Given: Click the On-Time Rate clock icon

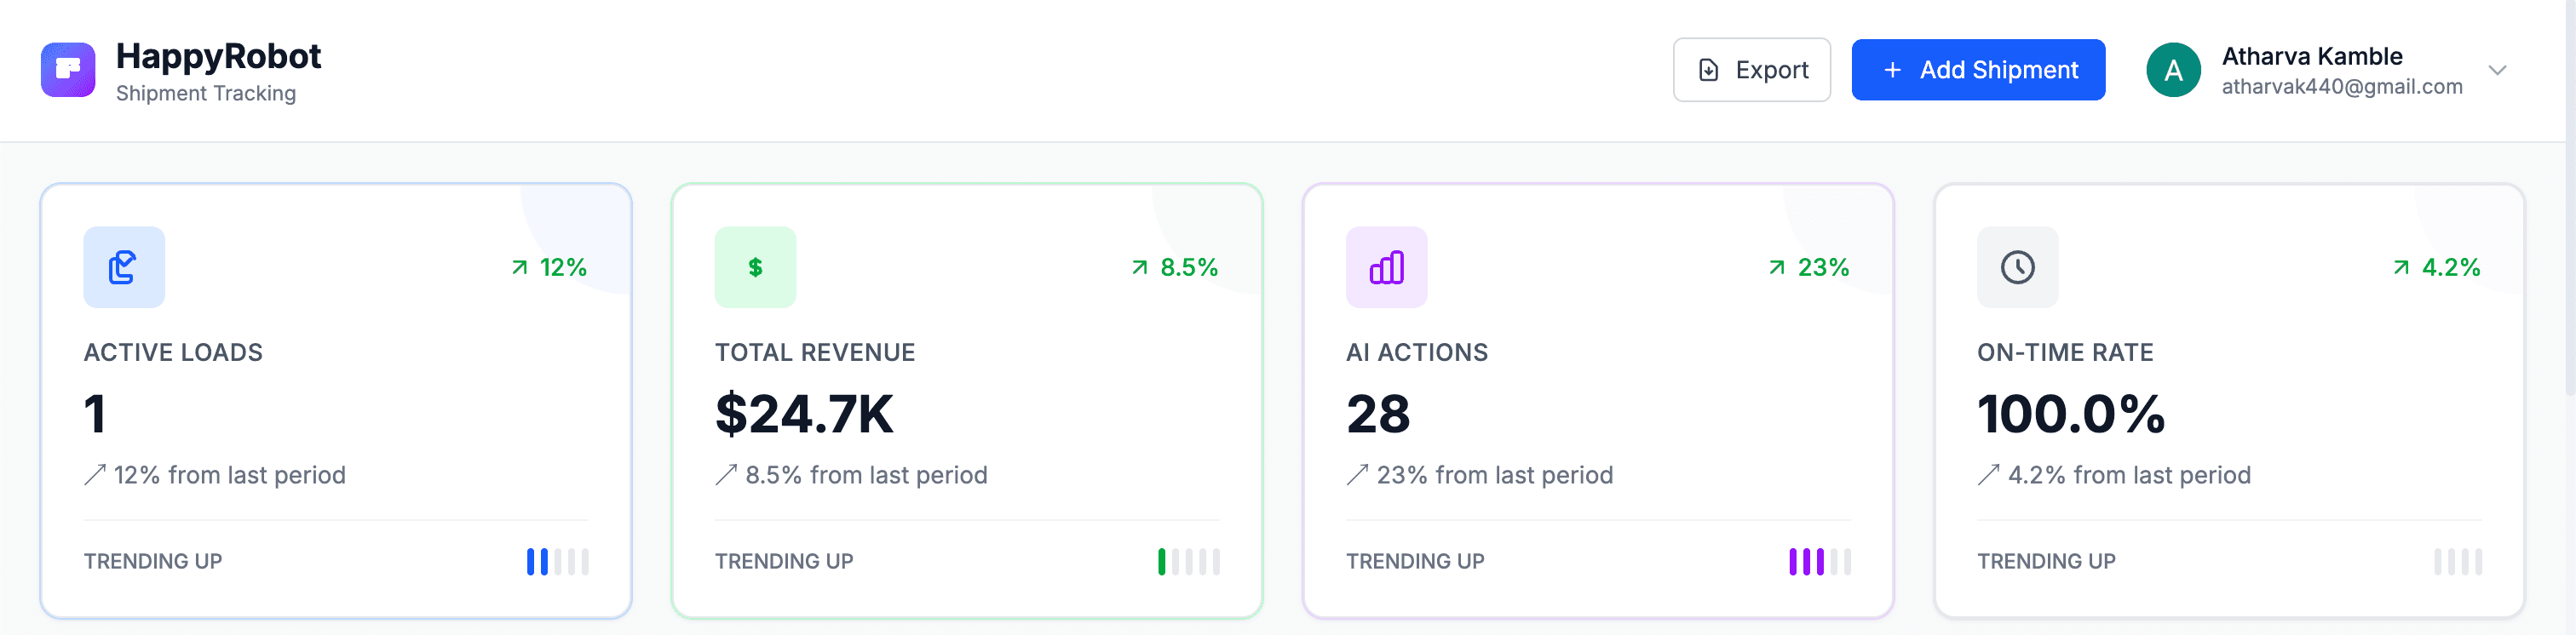Looking at the screenshot, I should pyautogui.click(x=2017, y=267).
